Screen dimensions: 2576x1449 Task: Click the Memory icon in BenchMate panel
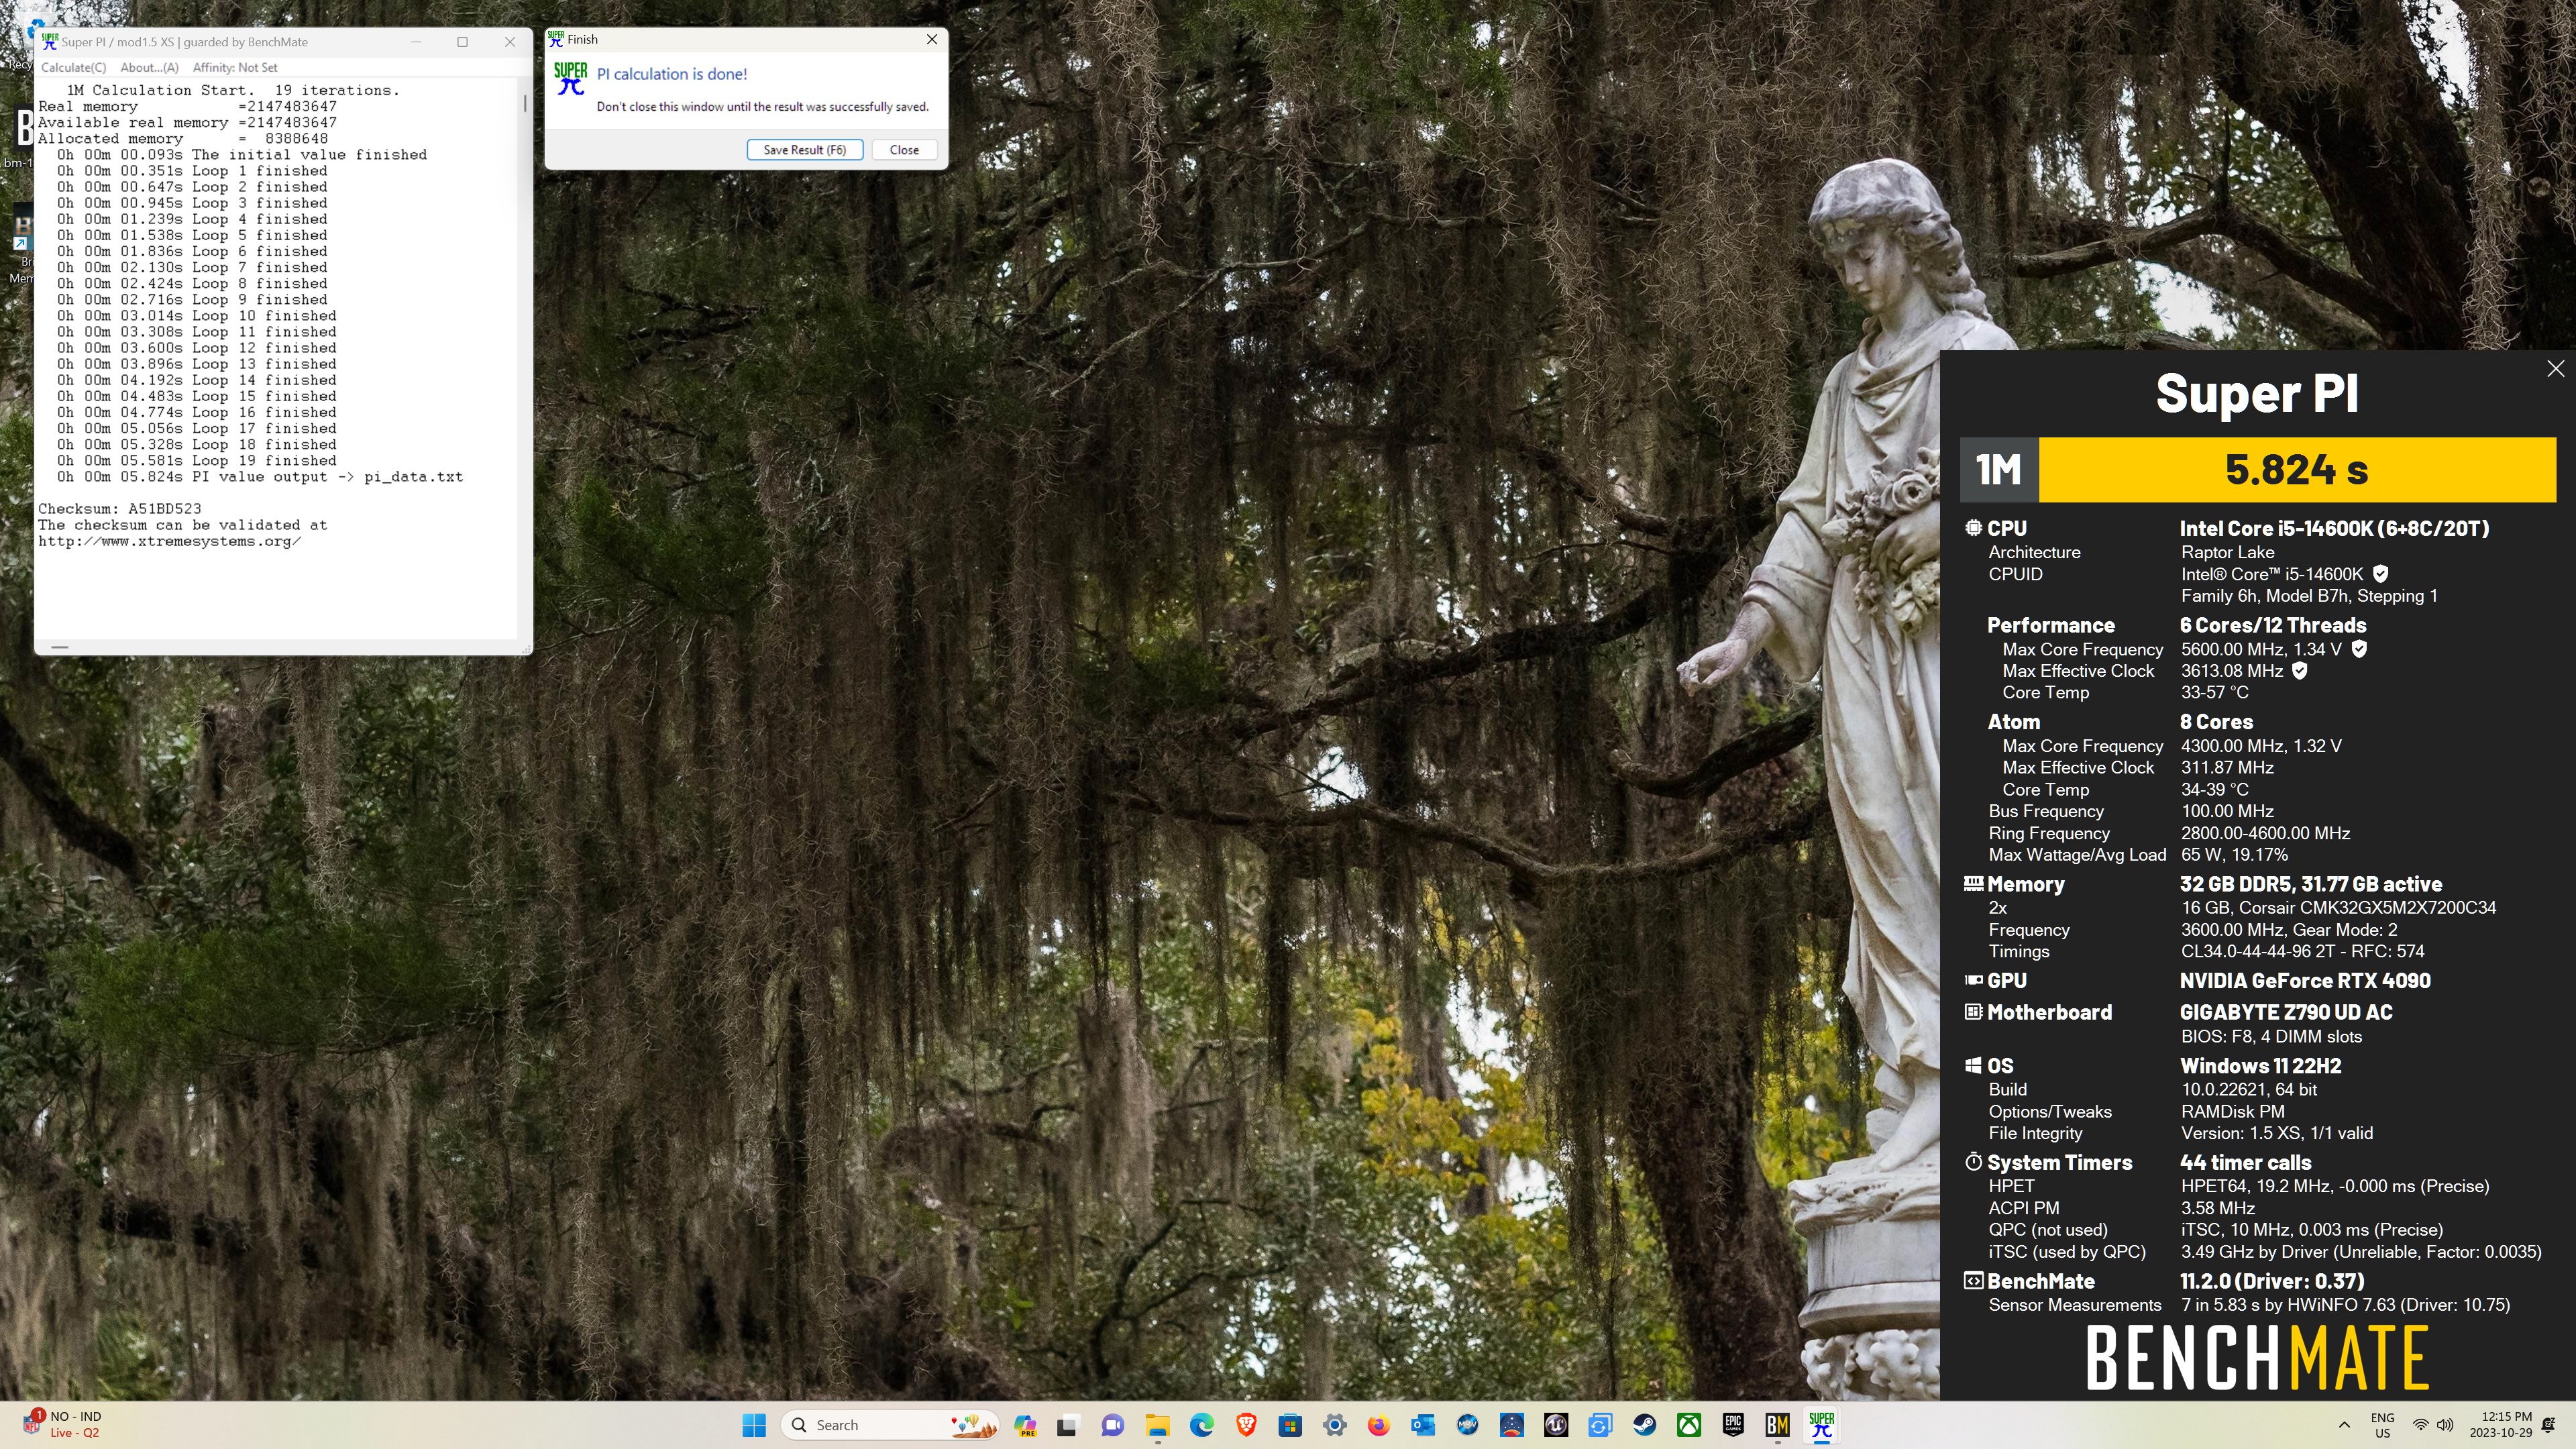click(x=1973, y=884)
